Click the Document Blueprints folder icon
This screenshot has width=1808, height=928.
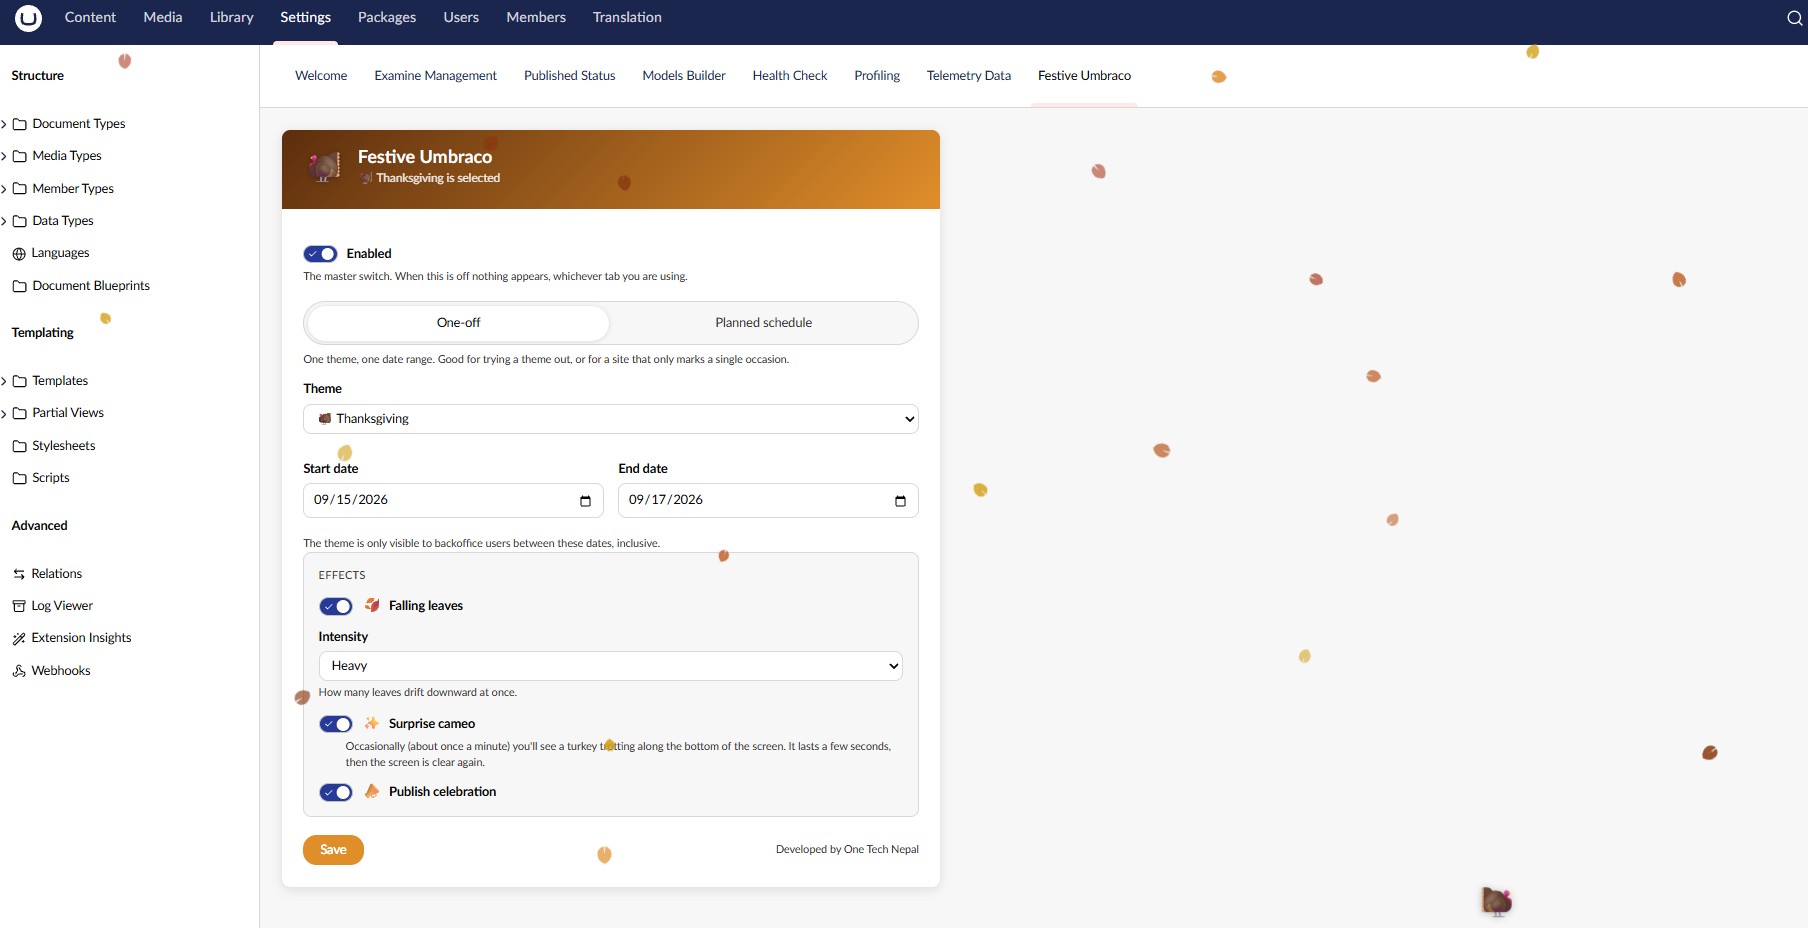(x=19, y=286)
